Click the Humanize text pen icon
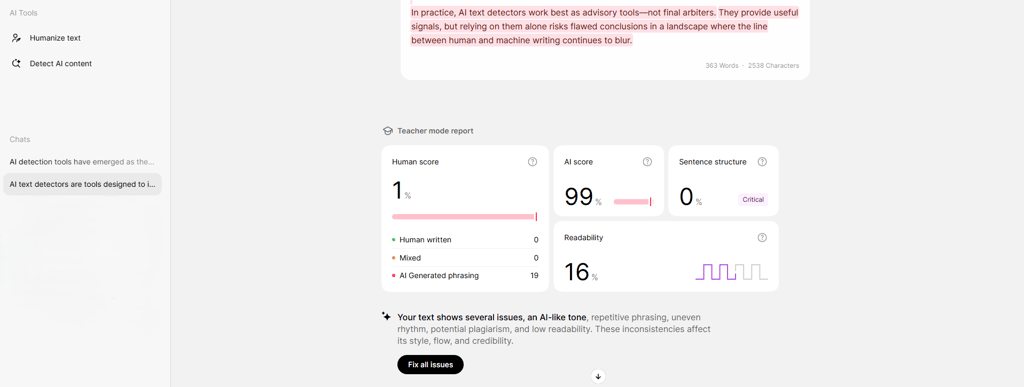1024x387 pixels. click(16, 38)
